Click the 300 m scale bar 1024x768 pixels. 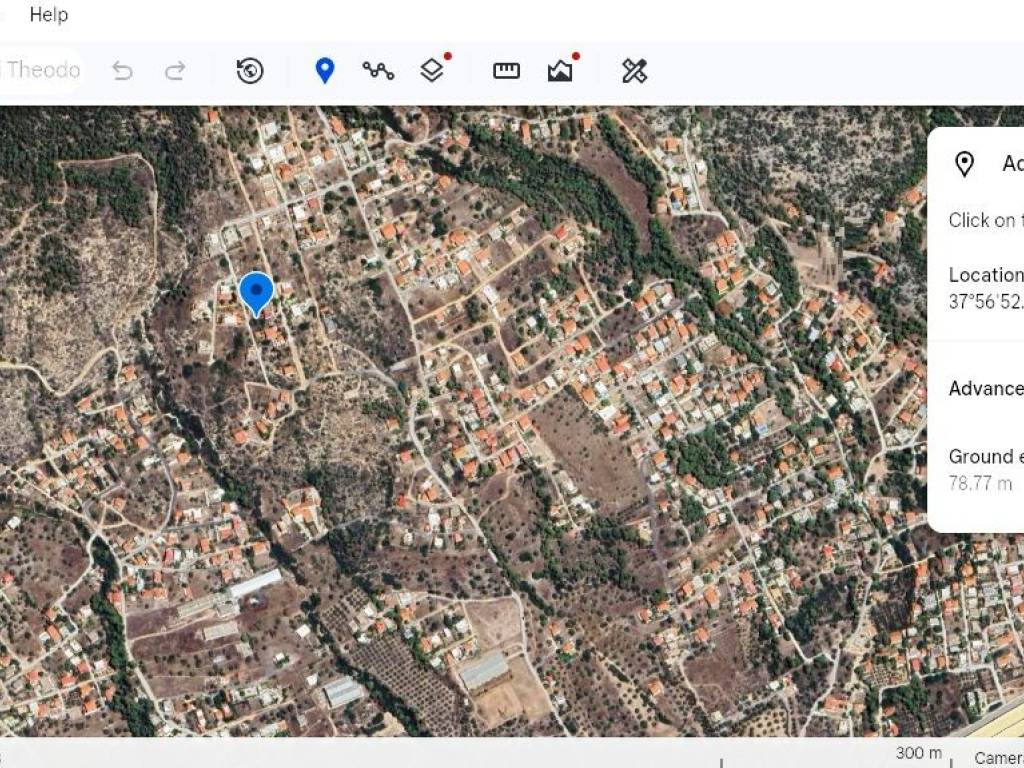point(918,754)
